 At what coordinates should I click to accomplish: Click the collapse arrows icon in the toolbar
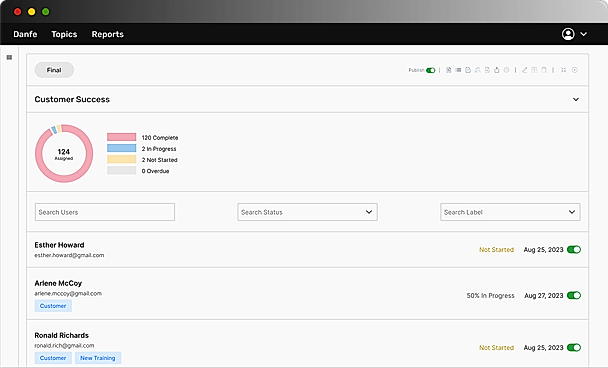click(x=563, y=70)
